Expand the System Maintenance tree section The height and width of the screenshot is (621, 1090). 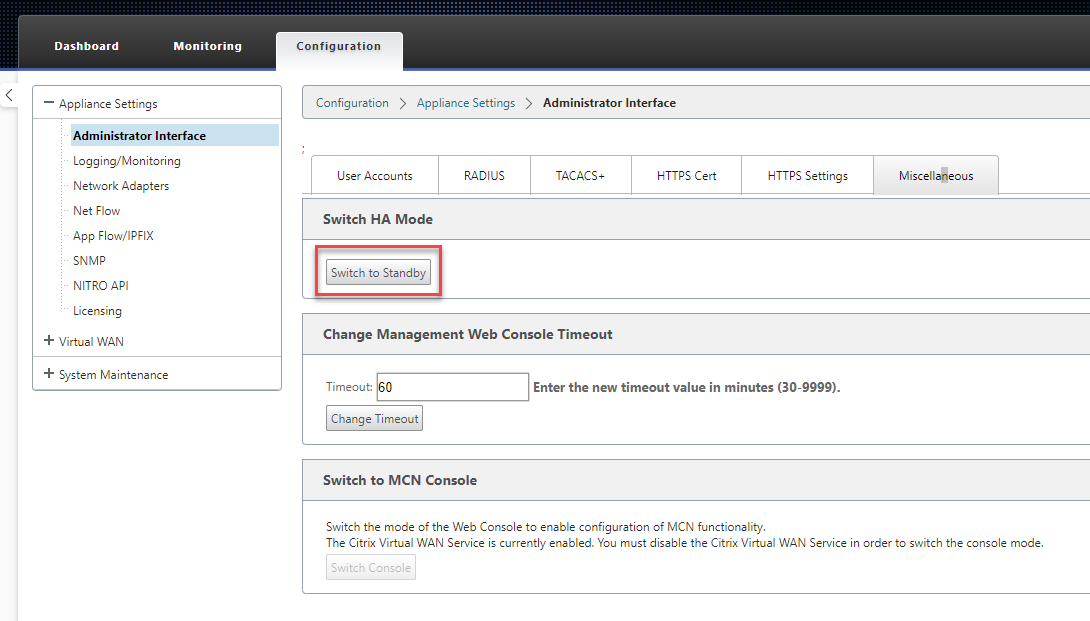tap(49, 373)
